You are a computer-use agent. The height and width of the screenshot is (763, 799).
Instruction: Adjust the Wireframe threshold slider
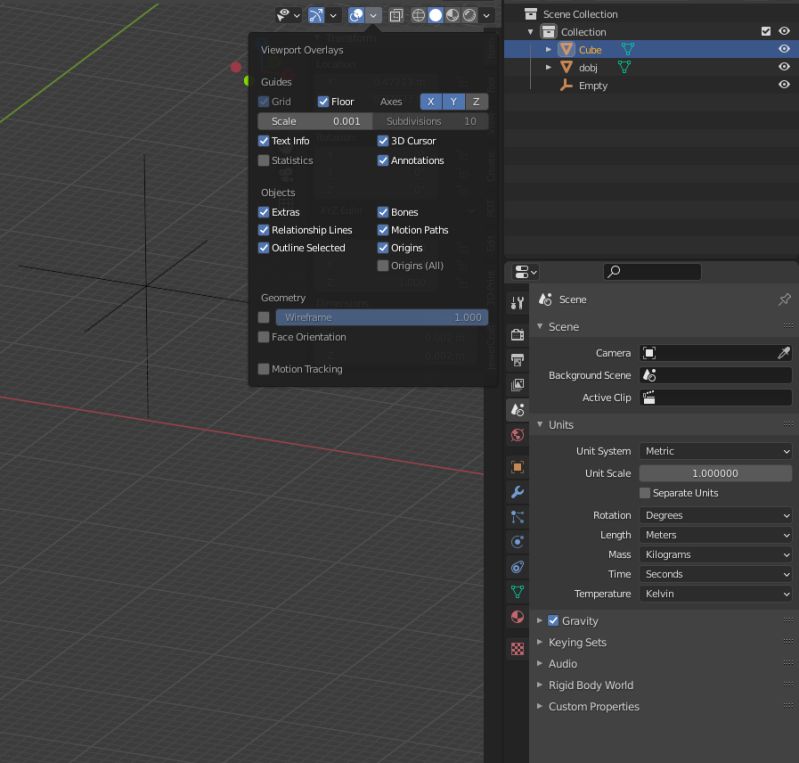pyautogui.click(x=382, y=317)
